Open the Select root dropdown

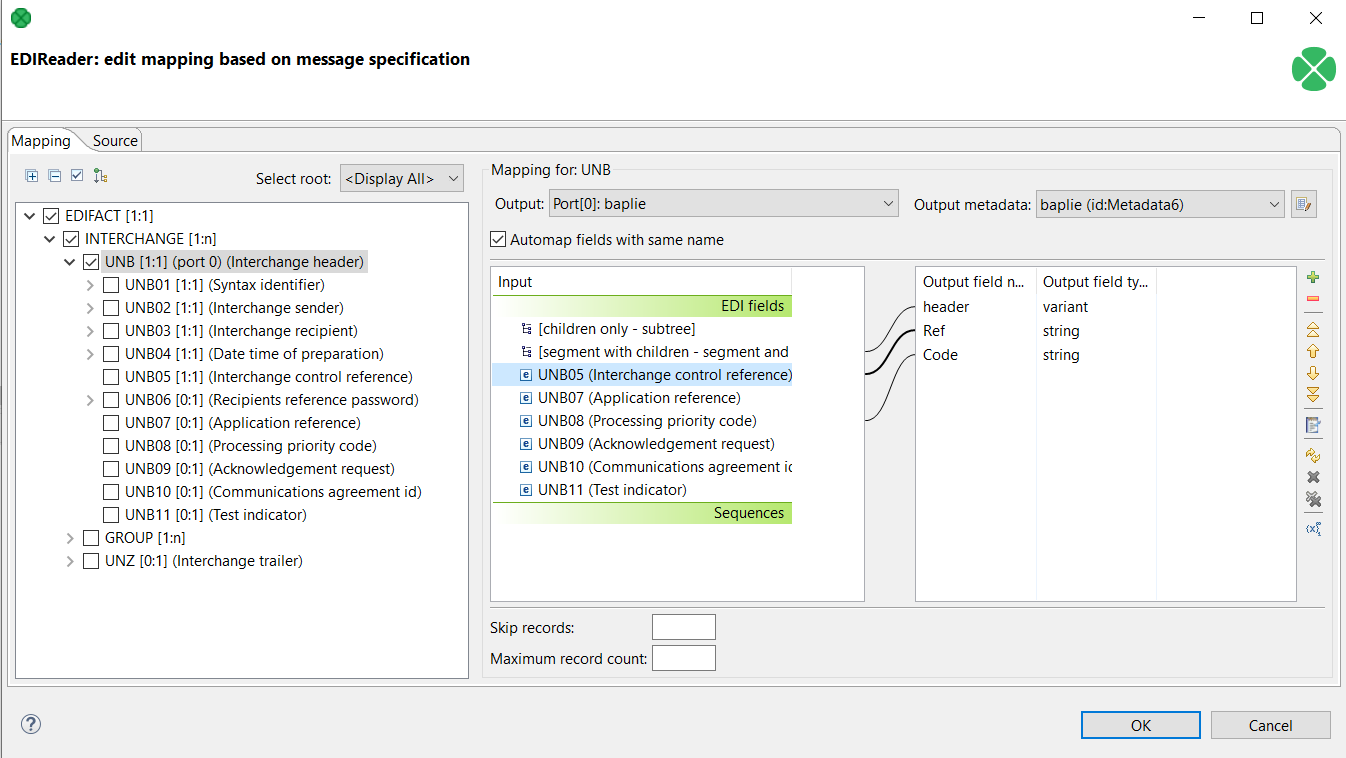[402, 179]
